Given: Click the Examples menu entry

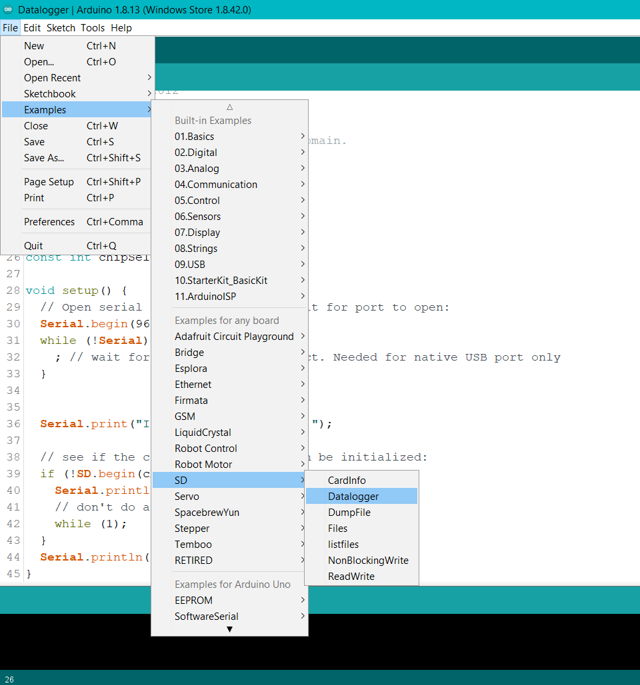Looking at the screenshot, I should click(x=77, y=110).
